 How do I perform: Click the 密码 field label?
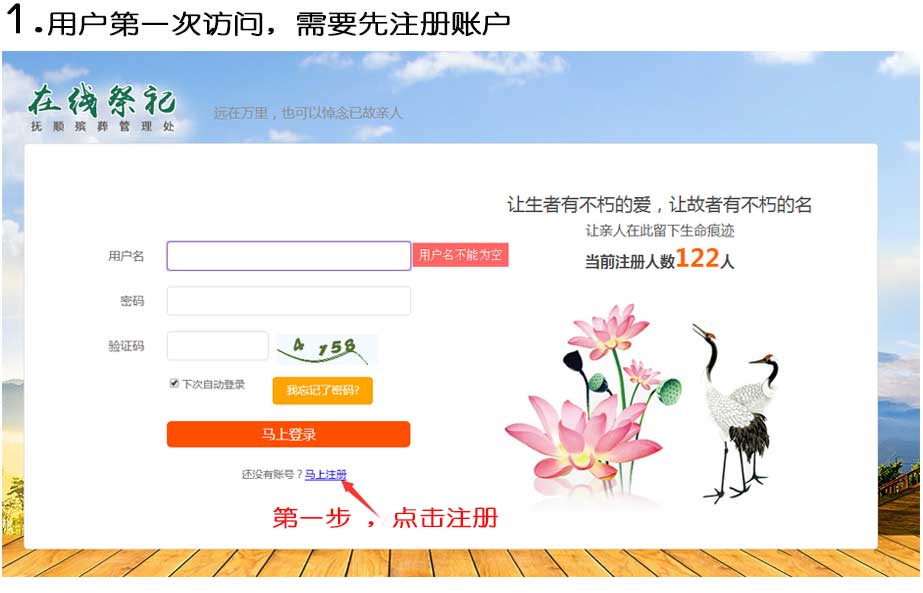point(132,301)
